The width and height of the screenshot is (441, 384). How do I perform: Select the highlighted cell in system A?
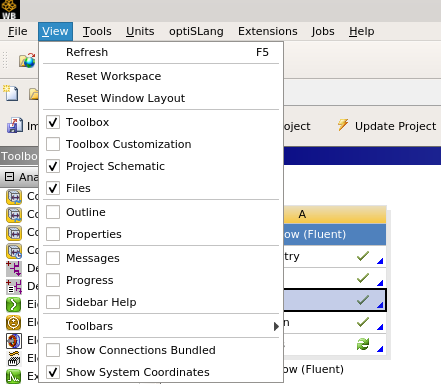click(335, 300)
